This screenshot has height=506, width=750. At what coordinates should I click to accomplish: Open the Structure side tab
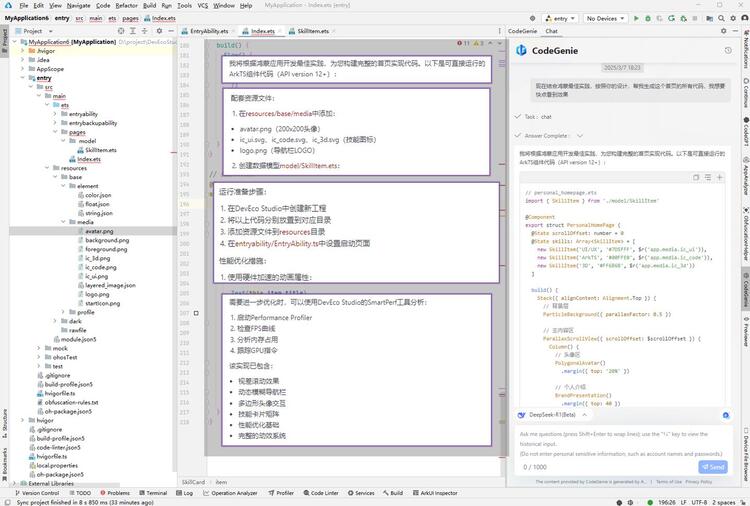5,424
